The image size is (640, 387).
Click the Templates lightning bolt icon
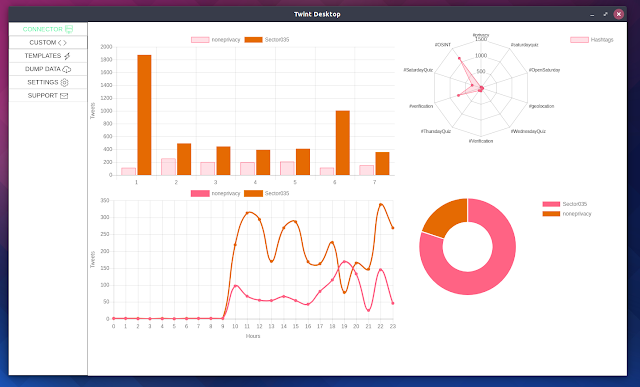[67, 56]
